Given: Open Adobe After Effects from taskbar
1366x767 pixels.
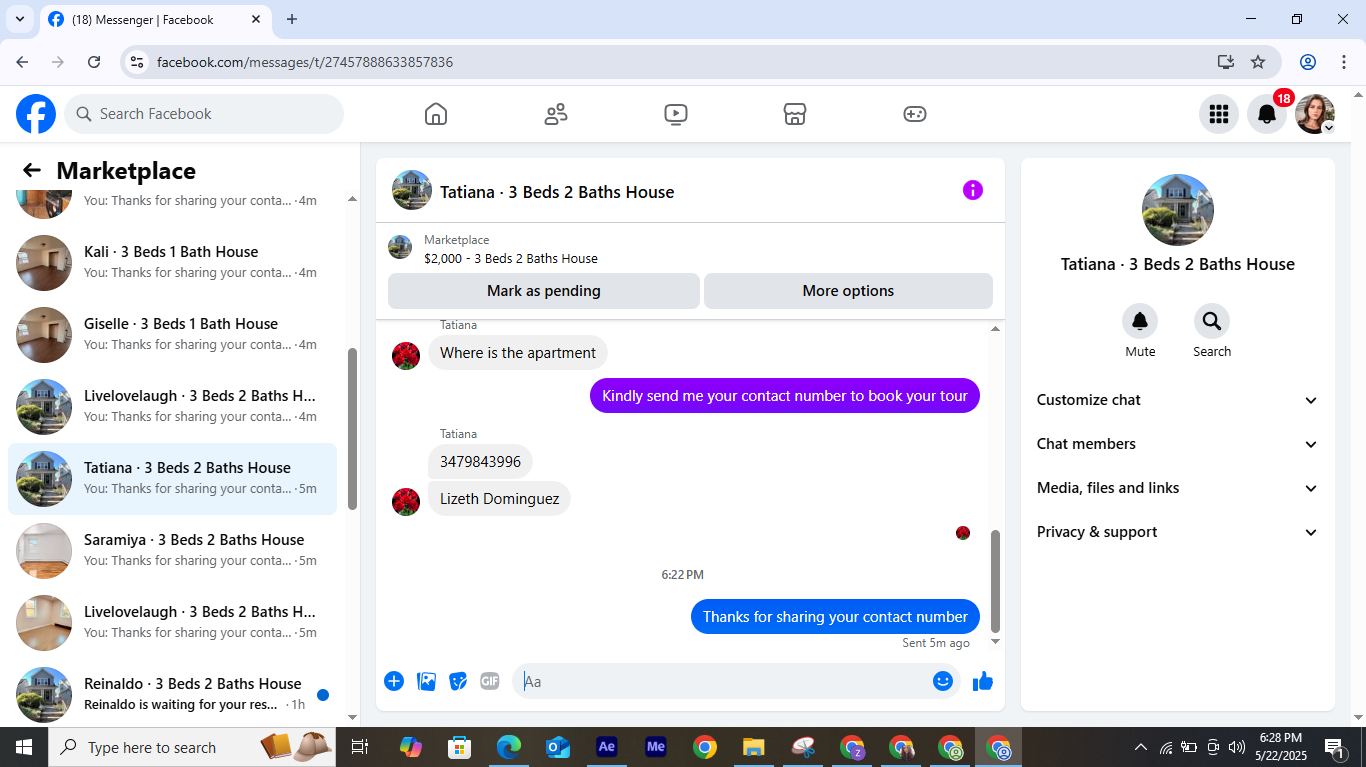Looking at the screenshot, I should (607, 747).
